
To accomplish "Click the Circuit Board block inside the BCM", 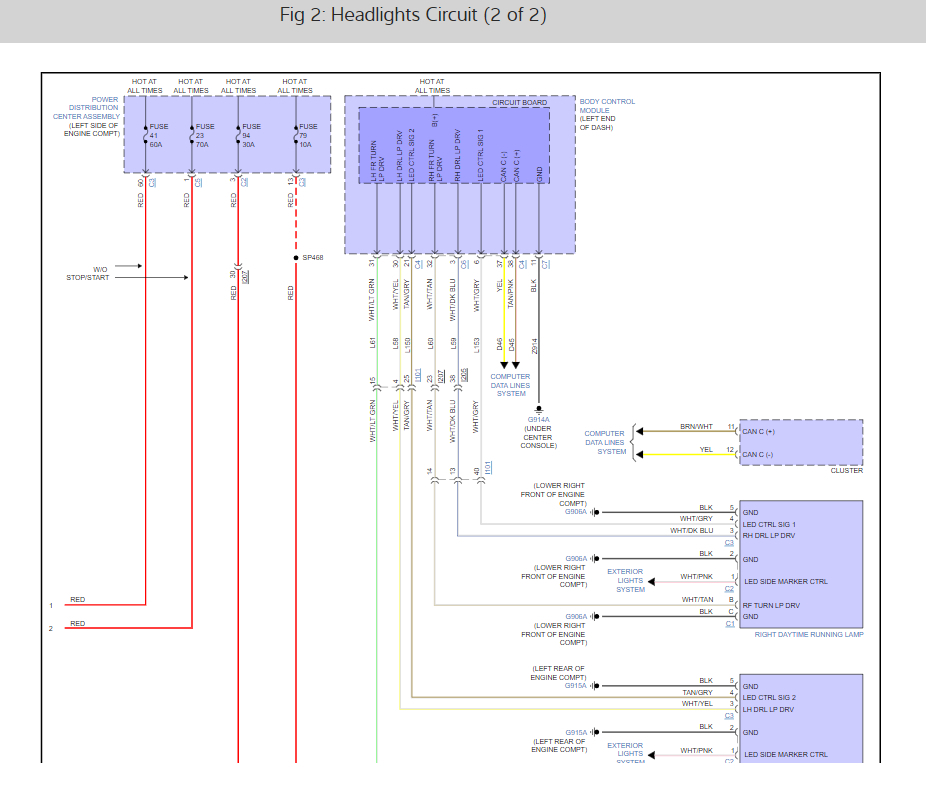I will (x=454, y=145).
